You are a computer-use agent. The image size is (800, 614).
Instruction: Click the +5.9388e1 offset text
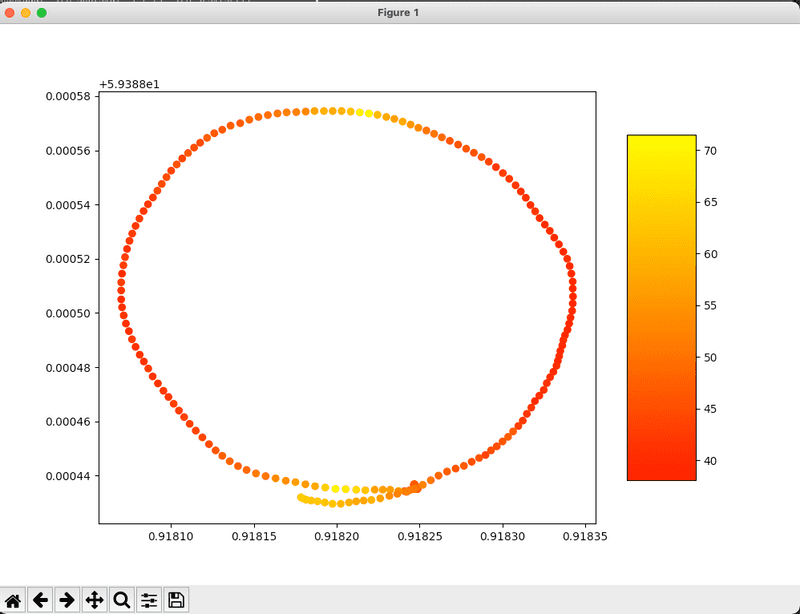(131, 83)
